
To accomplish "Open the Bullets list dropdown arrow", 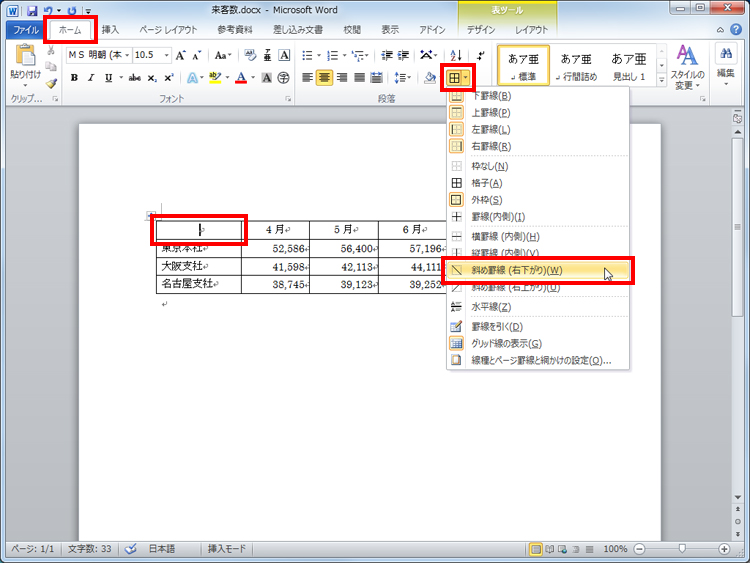I will 319,55.
